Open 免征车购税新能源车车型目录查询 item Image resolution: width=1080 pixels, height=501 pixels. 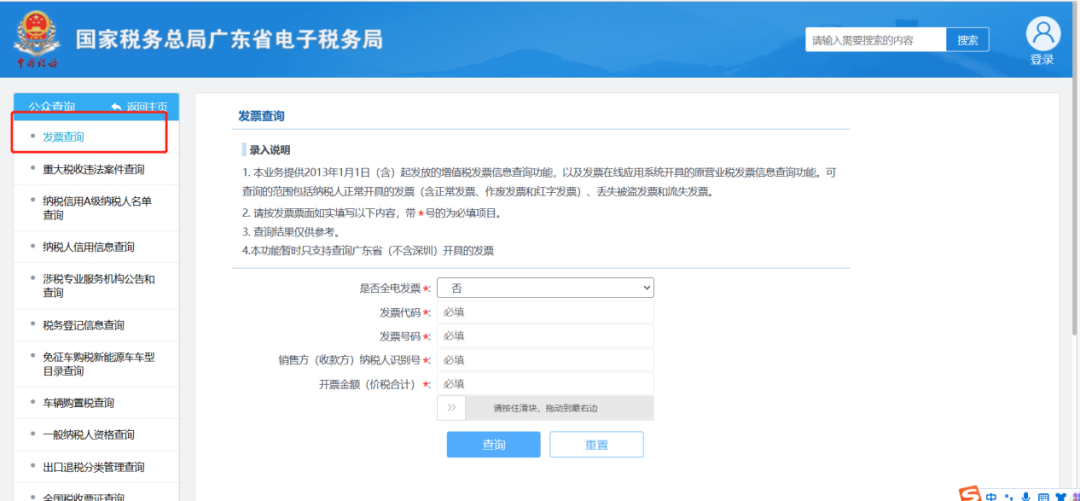(96, 364)
